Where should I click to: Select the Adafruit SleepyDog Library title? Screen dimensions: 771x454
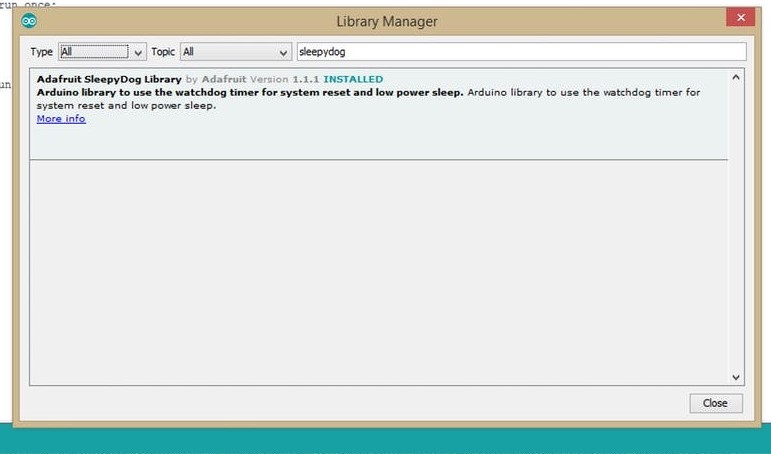pyautogui.click(x=109, y=79)
